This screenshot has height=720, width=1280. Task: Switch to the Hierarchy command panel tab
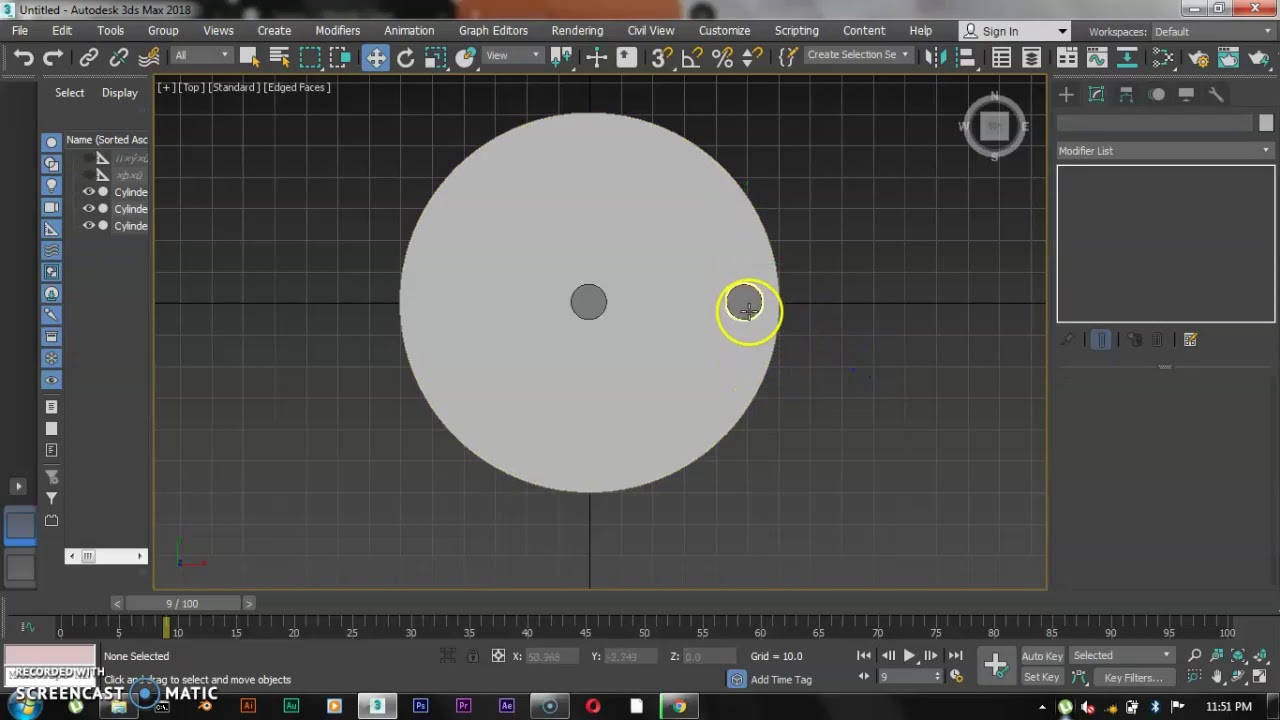[1126, 94]
